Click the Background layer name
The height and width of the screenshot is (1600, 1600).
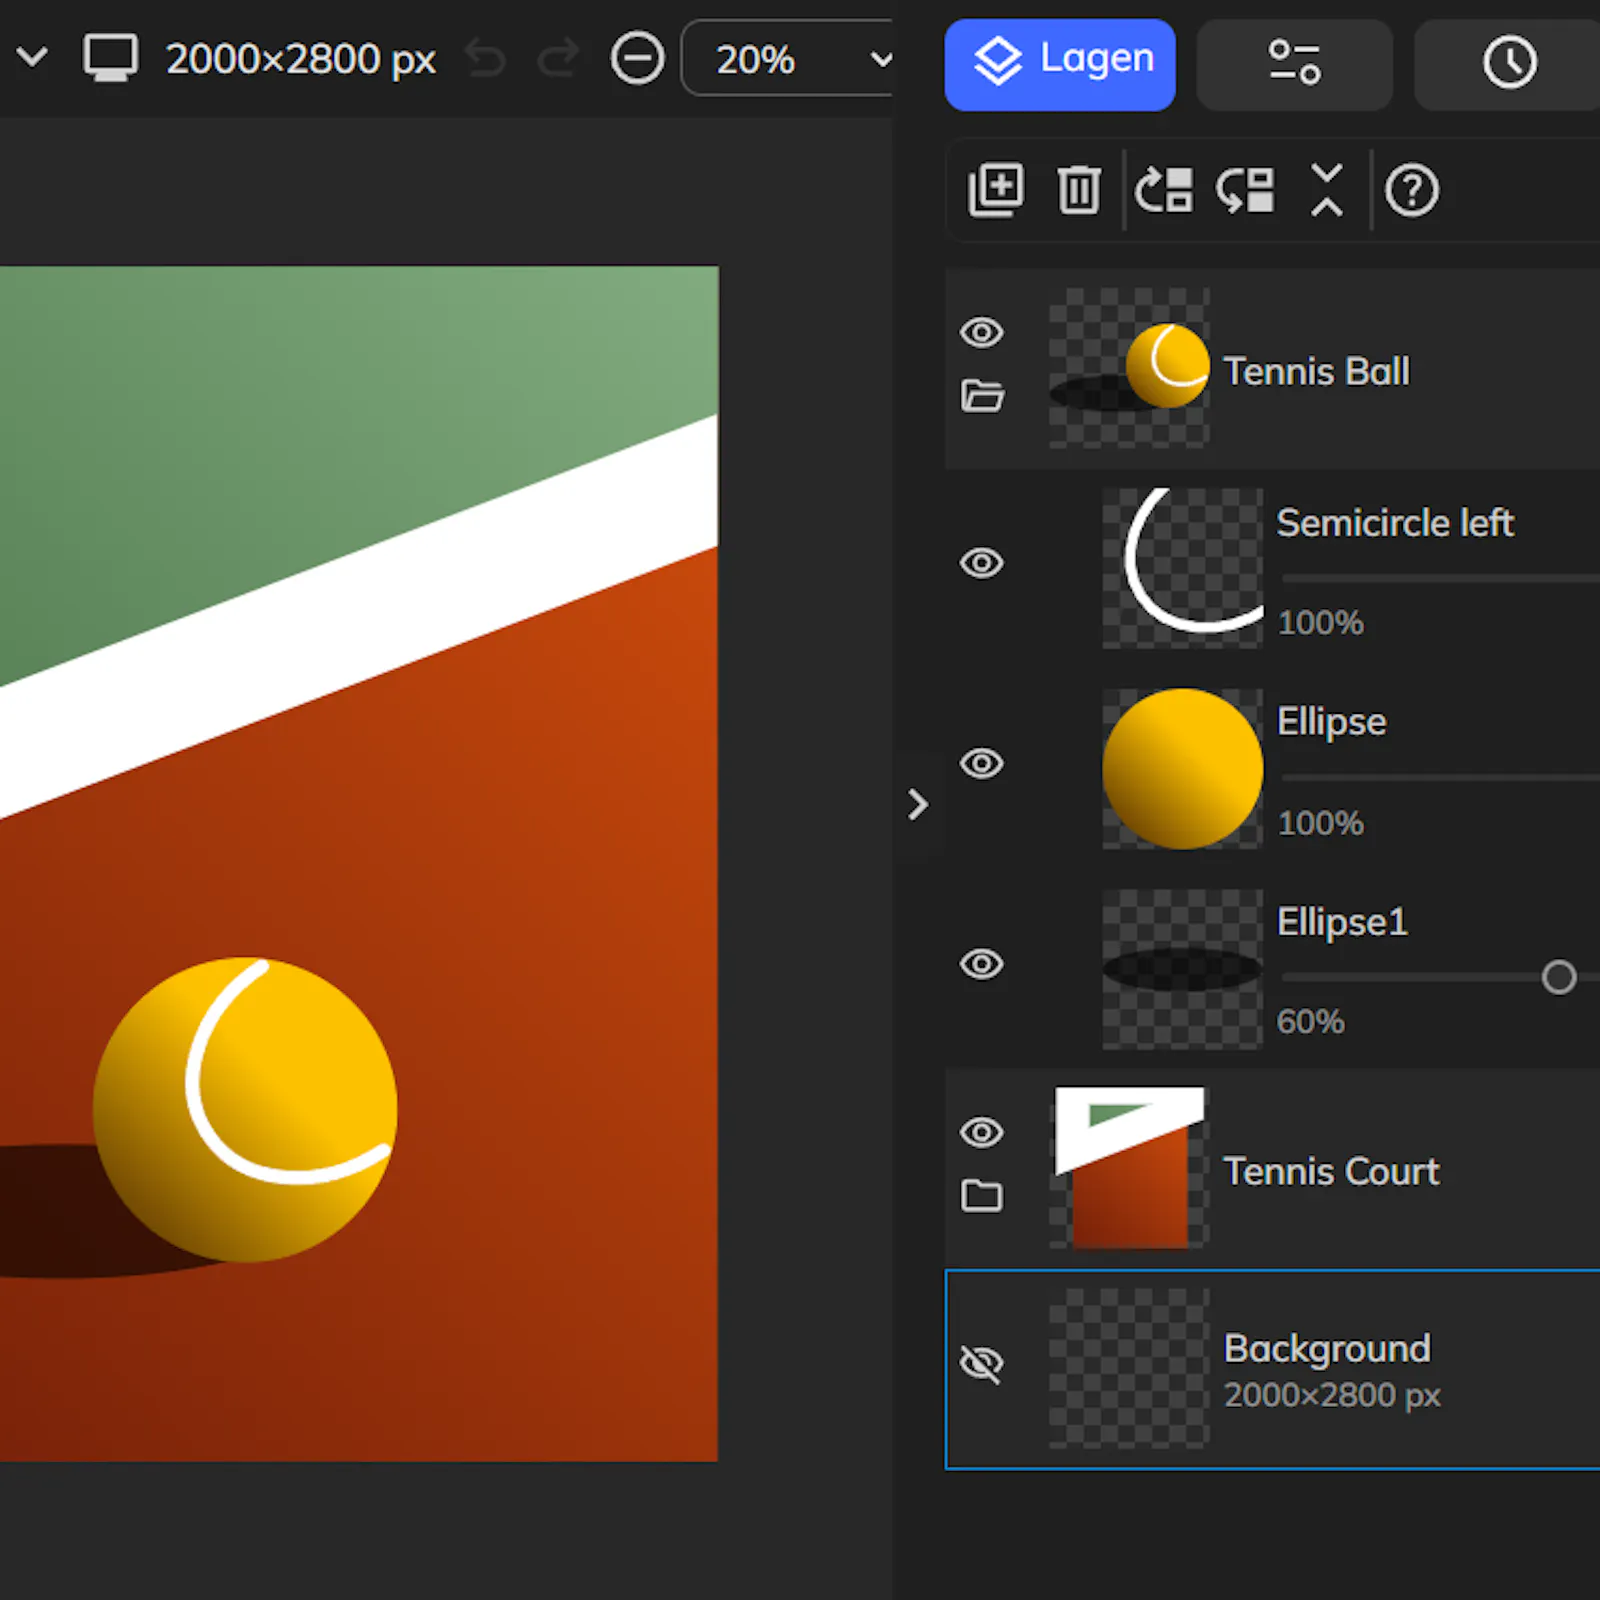(x=1327, y=1349)
